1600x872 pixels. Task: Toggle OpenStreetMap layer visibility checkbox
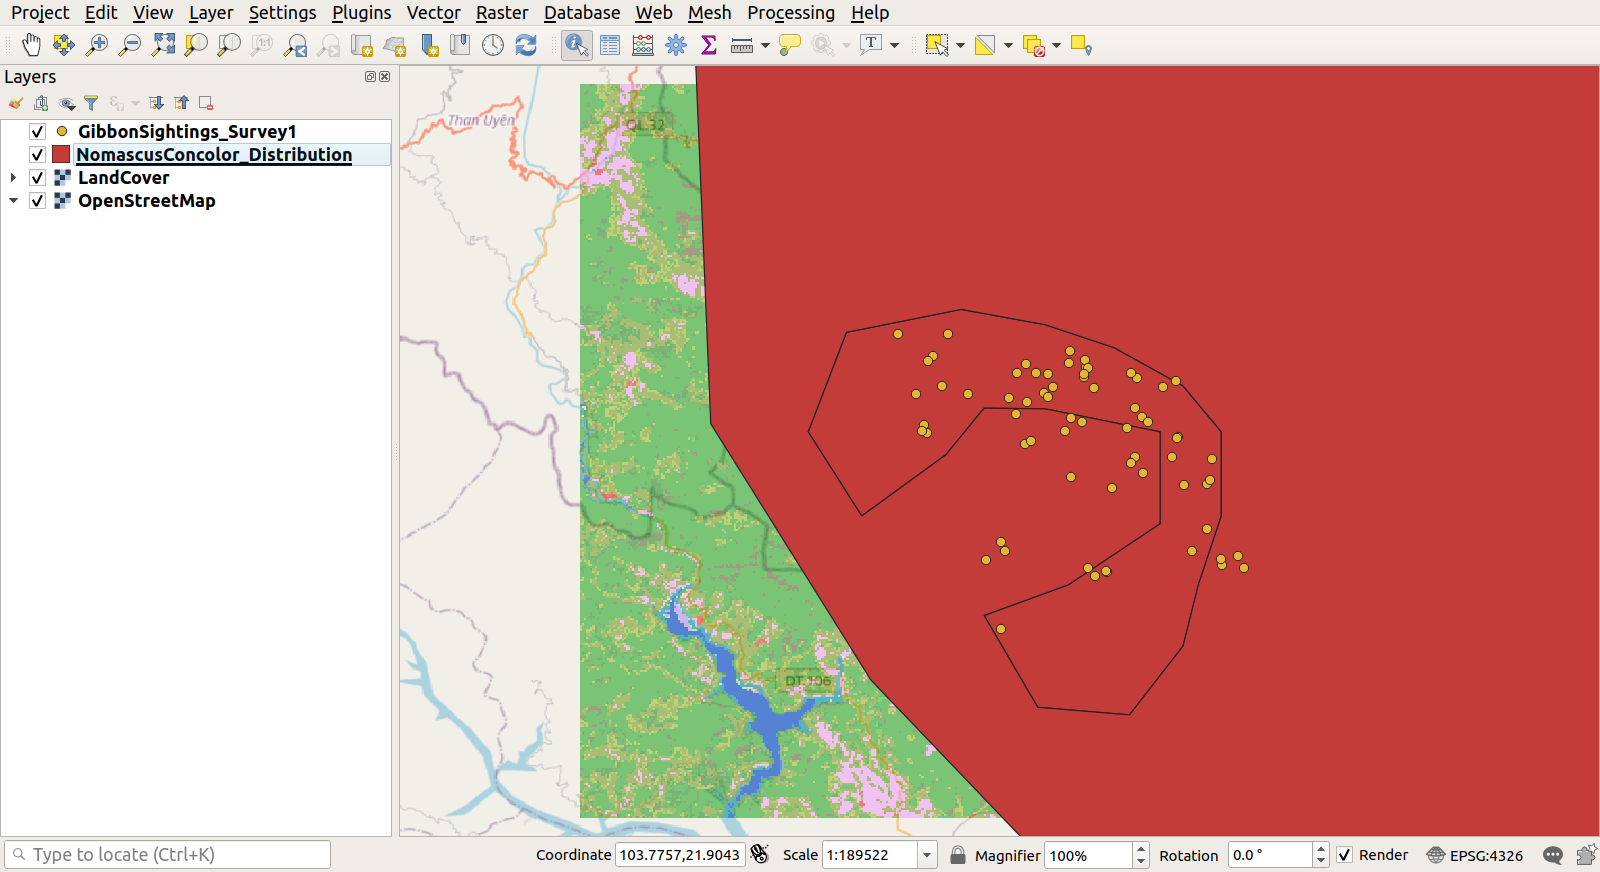(37, 200)
